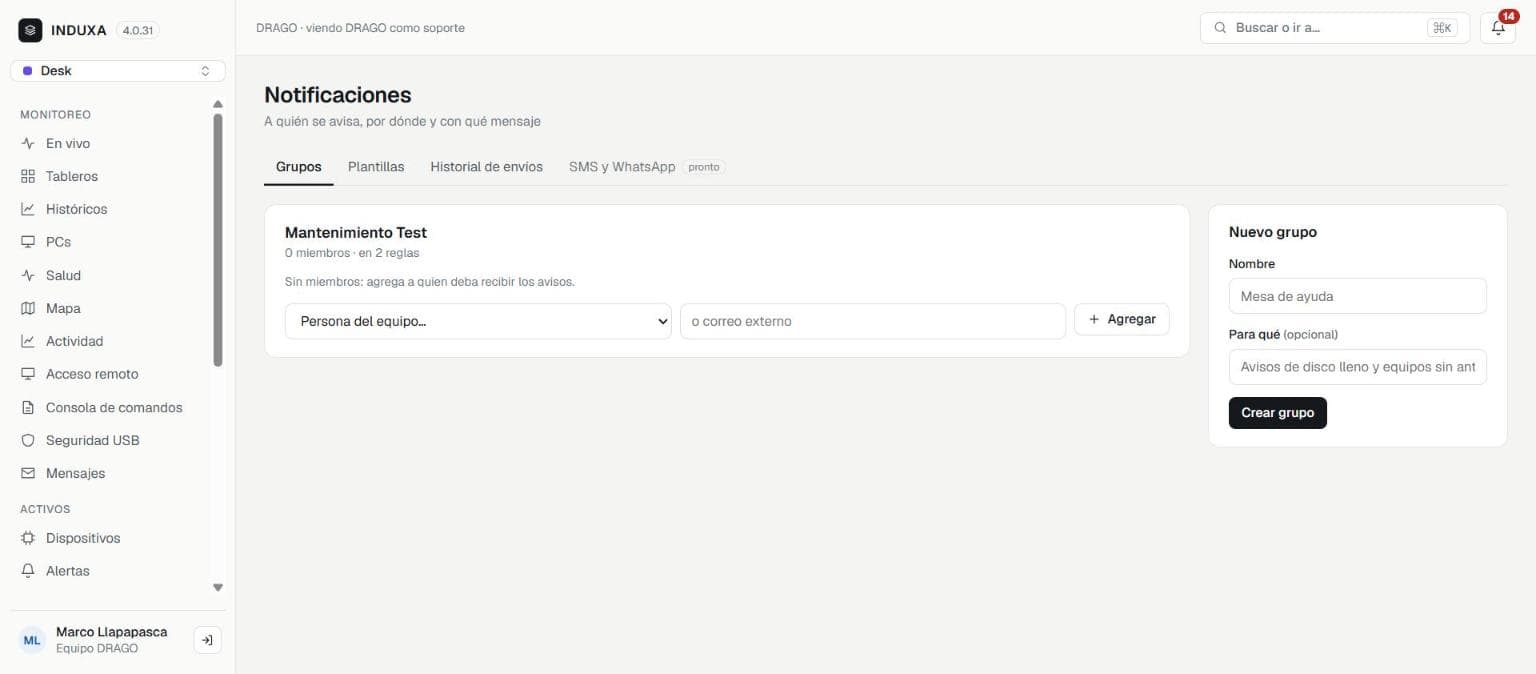This screenshot has height=674, width=1536.
Task: Click the Salud pulse icon
Action: (28, 276)
